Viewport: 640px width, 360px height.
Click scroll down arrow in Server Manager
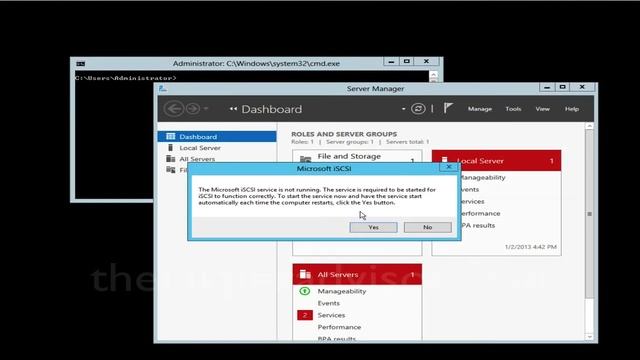click(x=589, y=337)
